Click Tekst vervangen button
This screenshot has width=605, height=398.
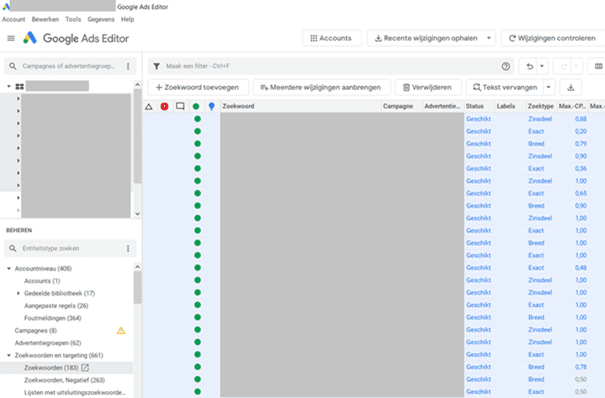coord(505,88)
